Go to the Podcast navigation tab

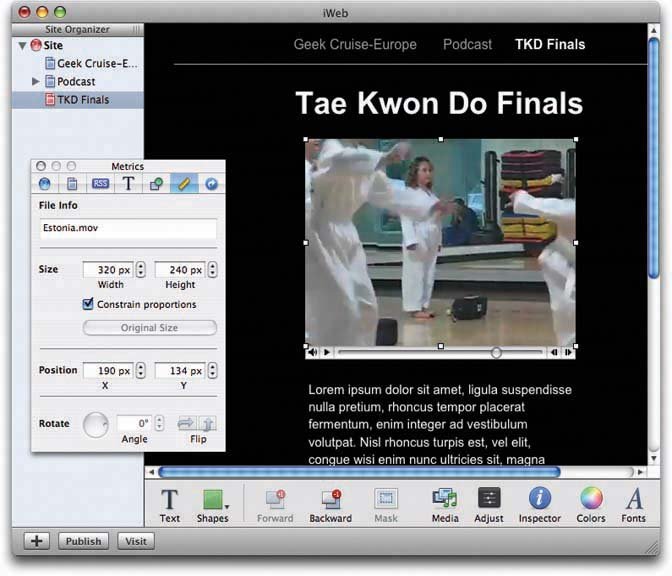pos(467,44)
